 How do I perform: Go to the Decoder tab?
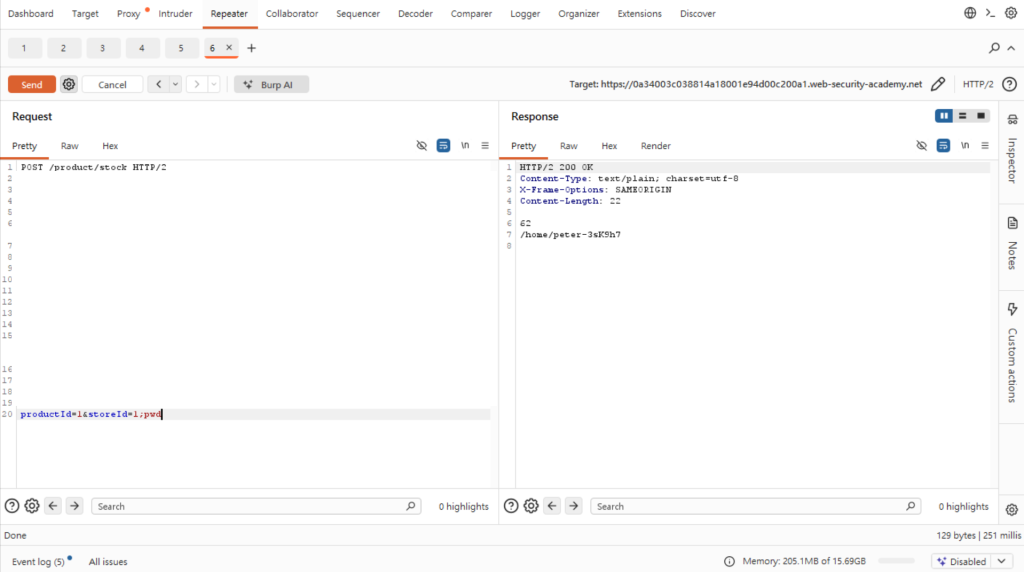click(x=415, y=14)
